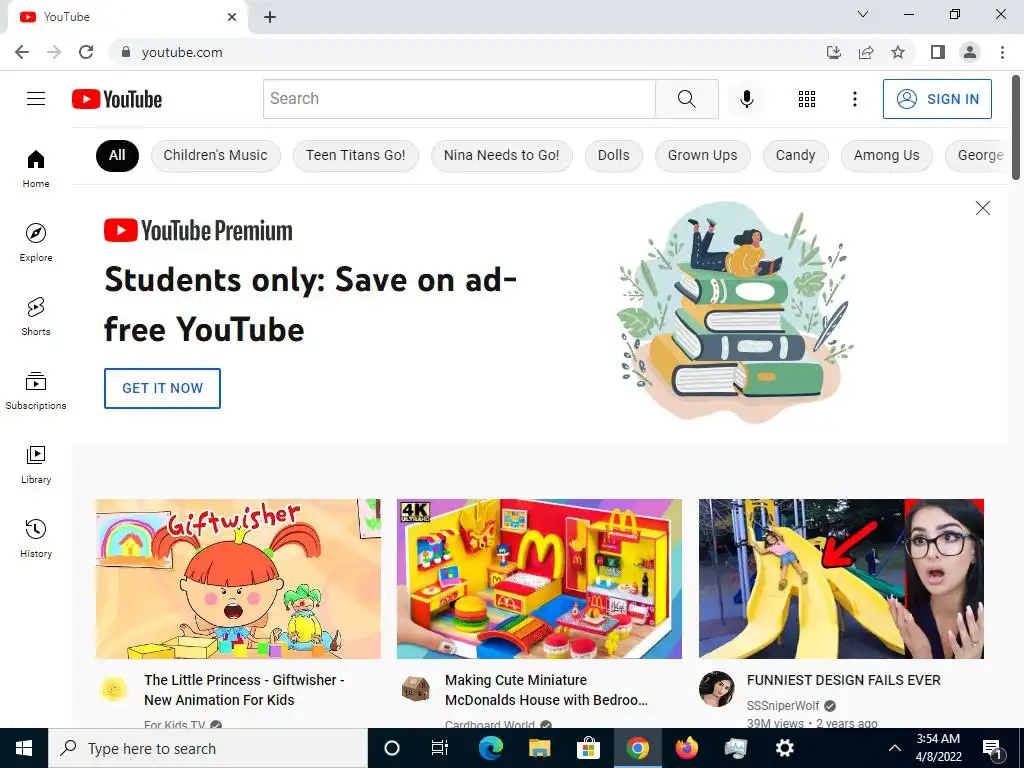Click the Windows taskbar search box
This screenshot has height=768, width=1024.
(208, 748)
